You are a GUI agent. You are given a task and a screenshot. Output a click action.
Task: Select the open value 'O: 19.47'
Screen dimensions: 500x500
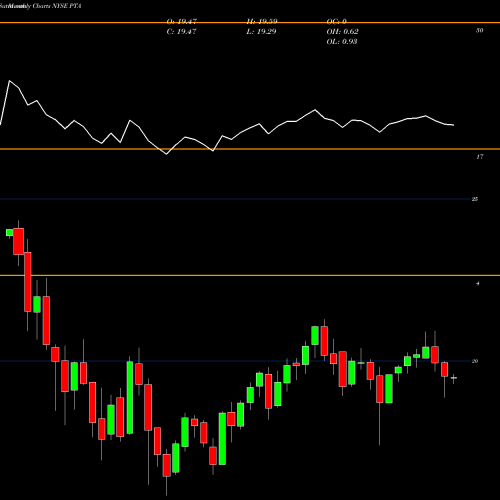[182, 22]
